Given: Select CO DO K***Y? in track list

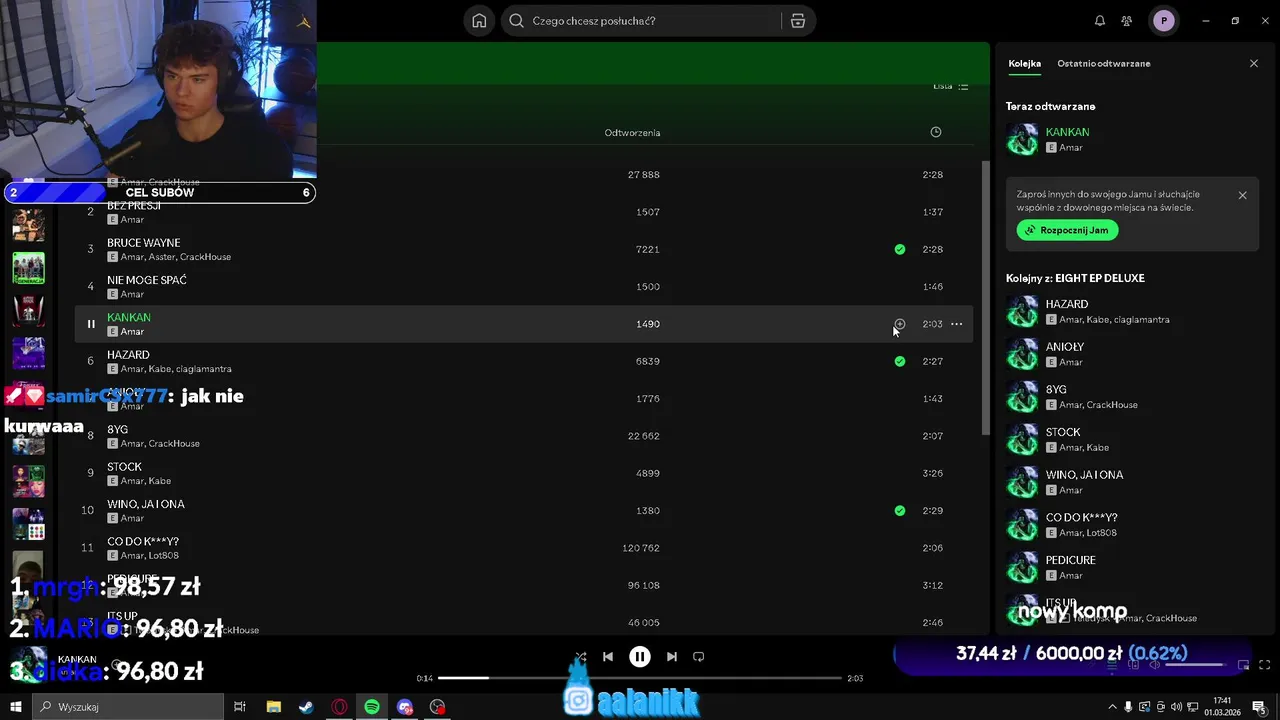Looking at the screenshot, I should tap(524, 548).
